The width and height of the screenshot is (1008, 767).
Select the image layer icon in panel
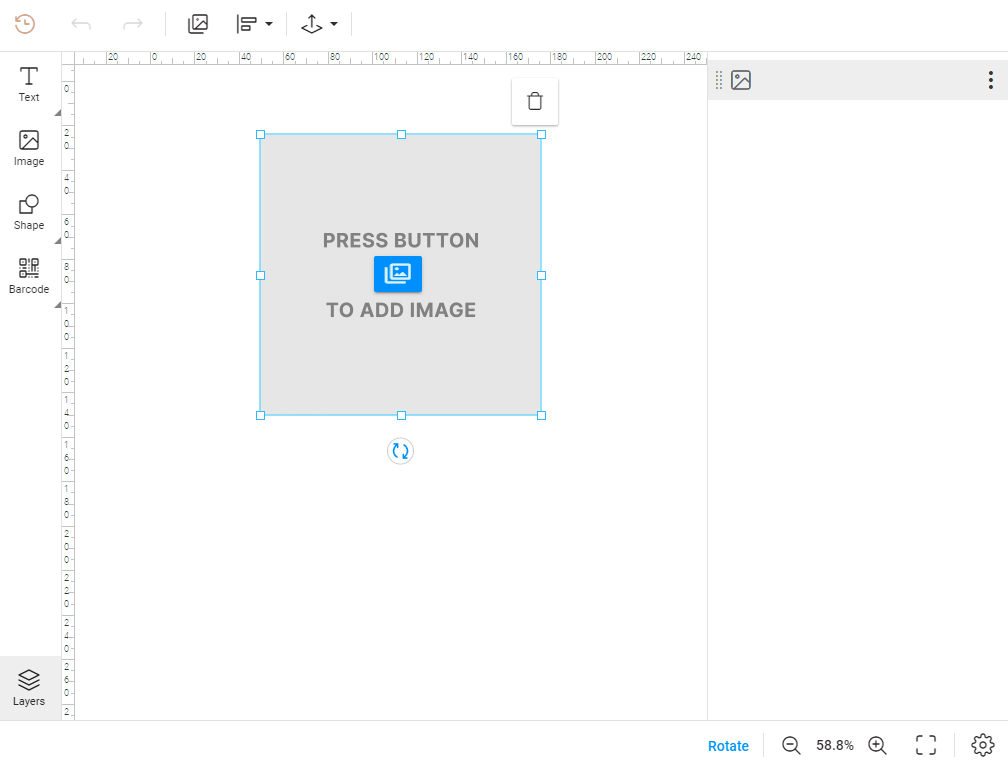click(741, 80)
